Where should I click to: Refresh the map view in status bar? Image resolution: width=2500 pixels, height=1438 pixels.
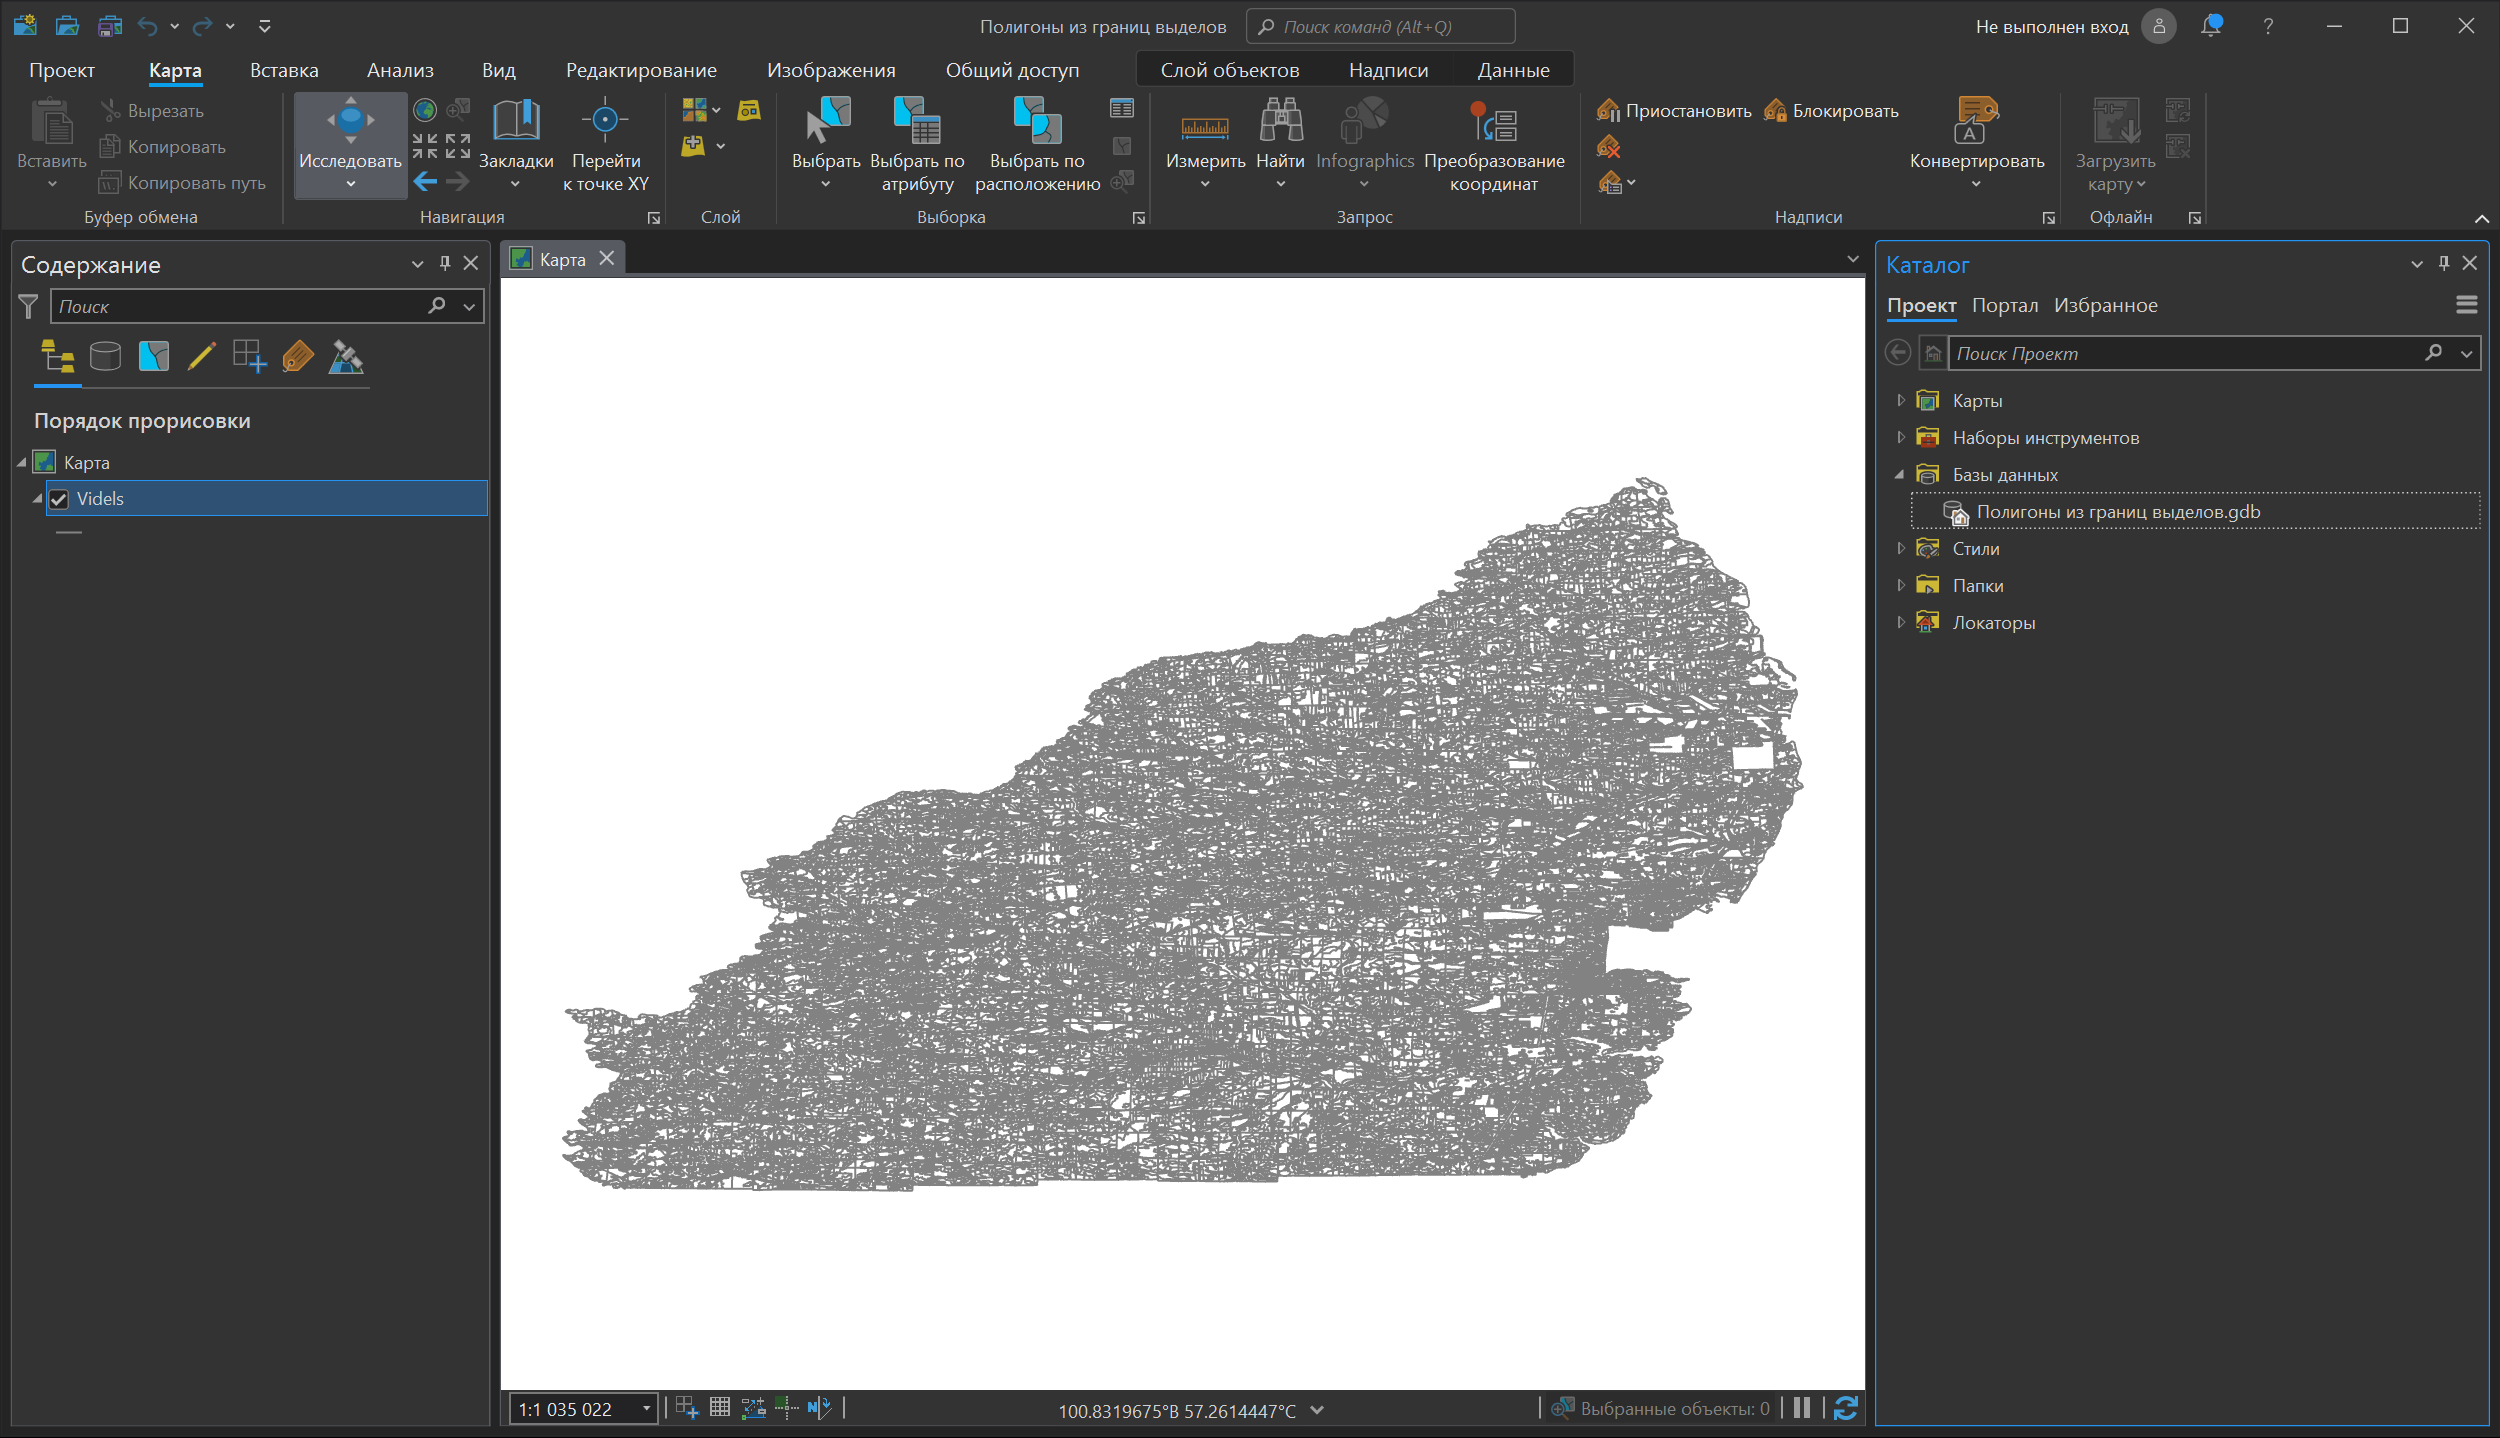(x=1846, y=1408)
